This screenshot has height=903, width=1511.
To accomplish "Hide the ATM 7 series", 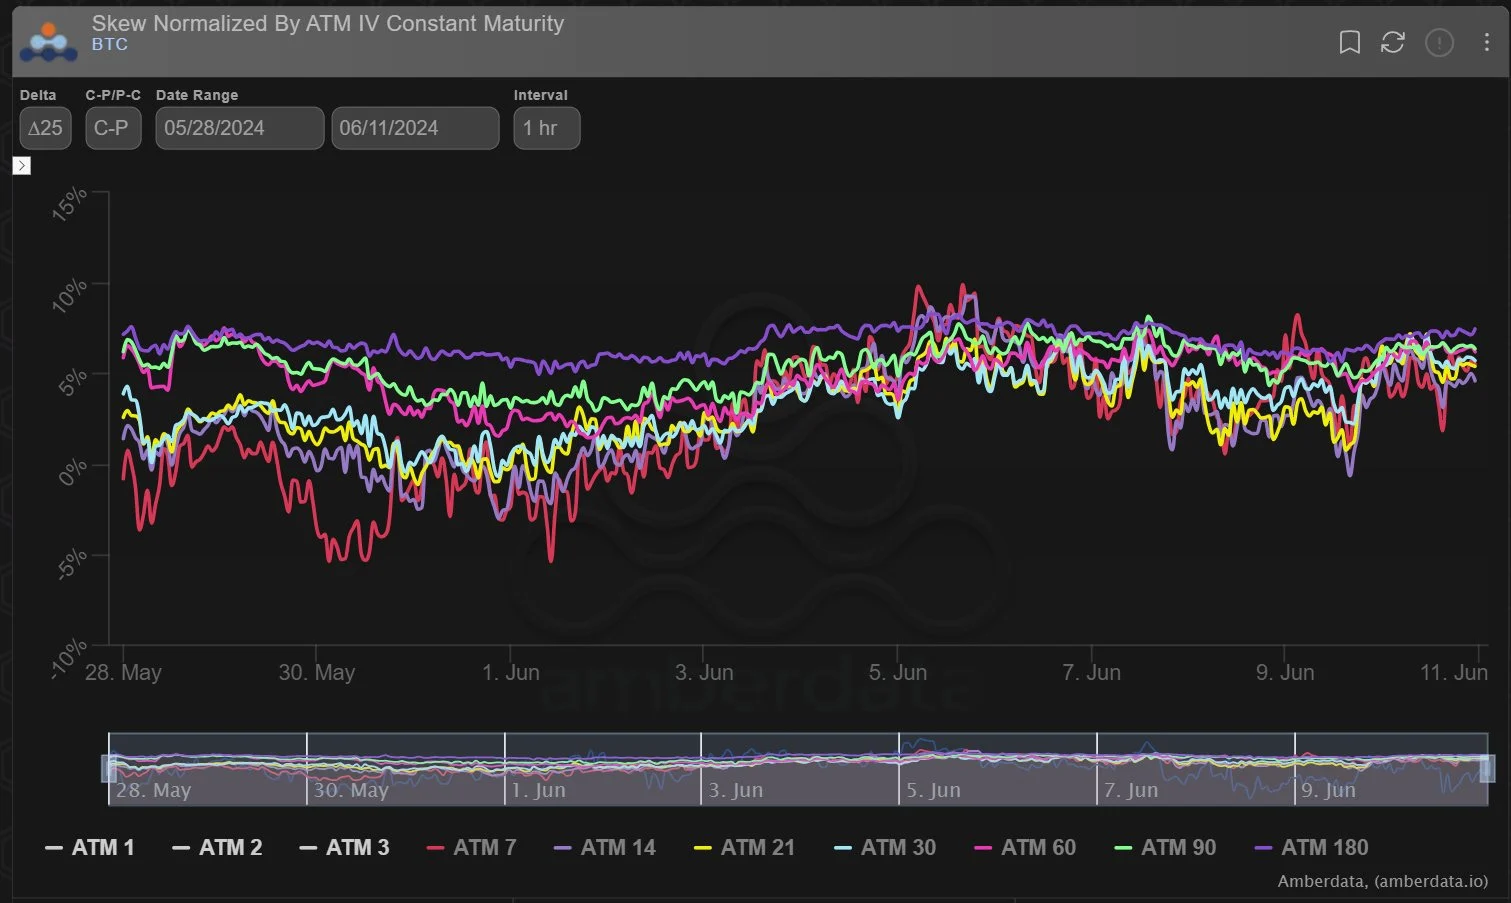I will pos(471,847).
